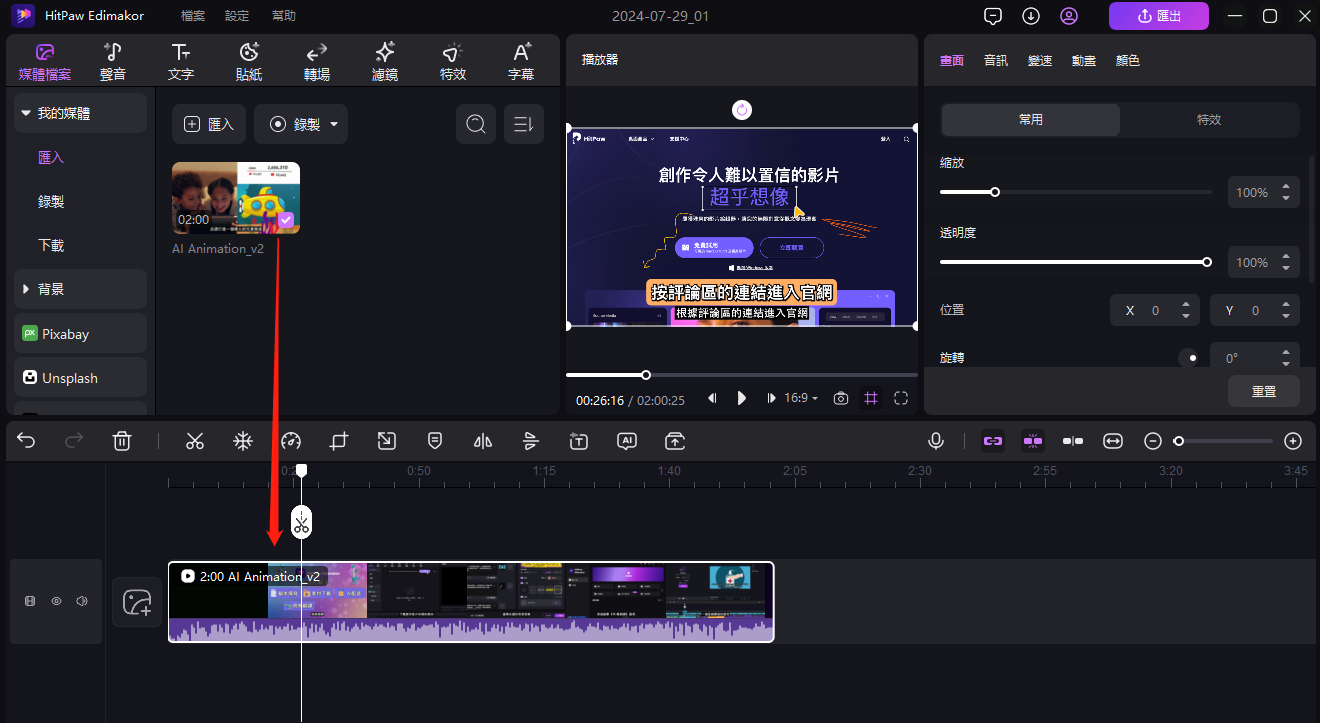Select the crop tool icon
The width and height of the screenshot is (1320, 723).
coord(339,441)
